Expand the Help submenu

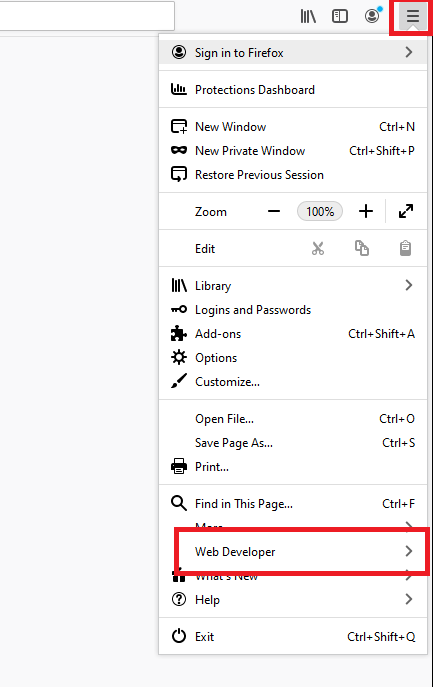click(x=293, y=599)
